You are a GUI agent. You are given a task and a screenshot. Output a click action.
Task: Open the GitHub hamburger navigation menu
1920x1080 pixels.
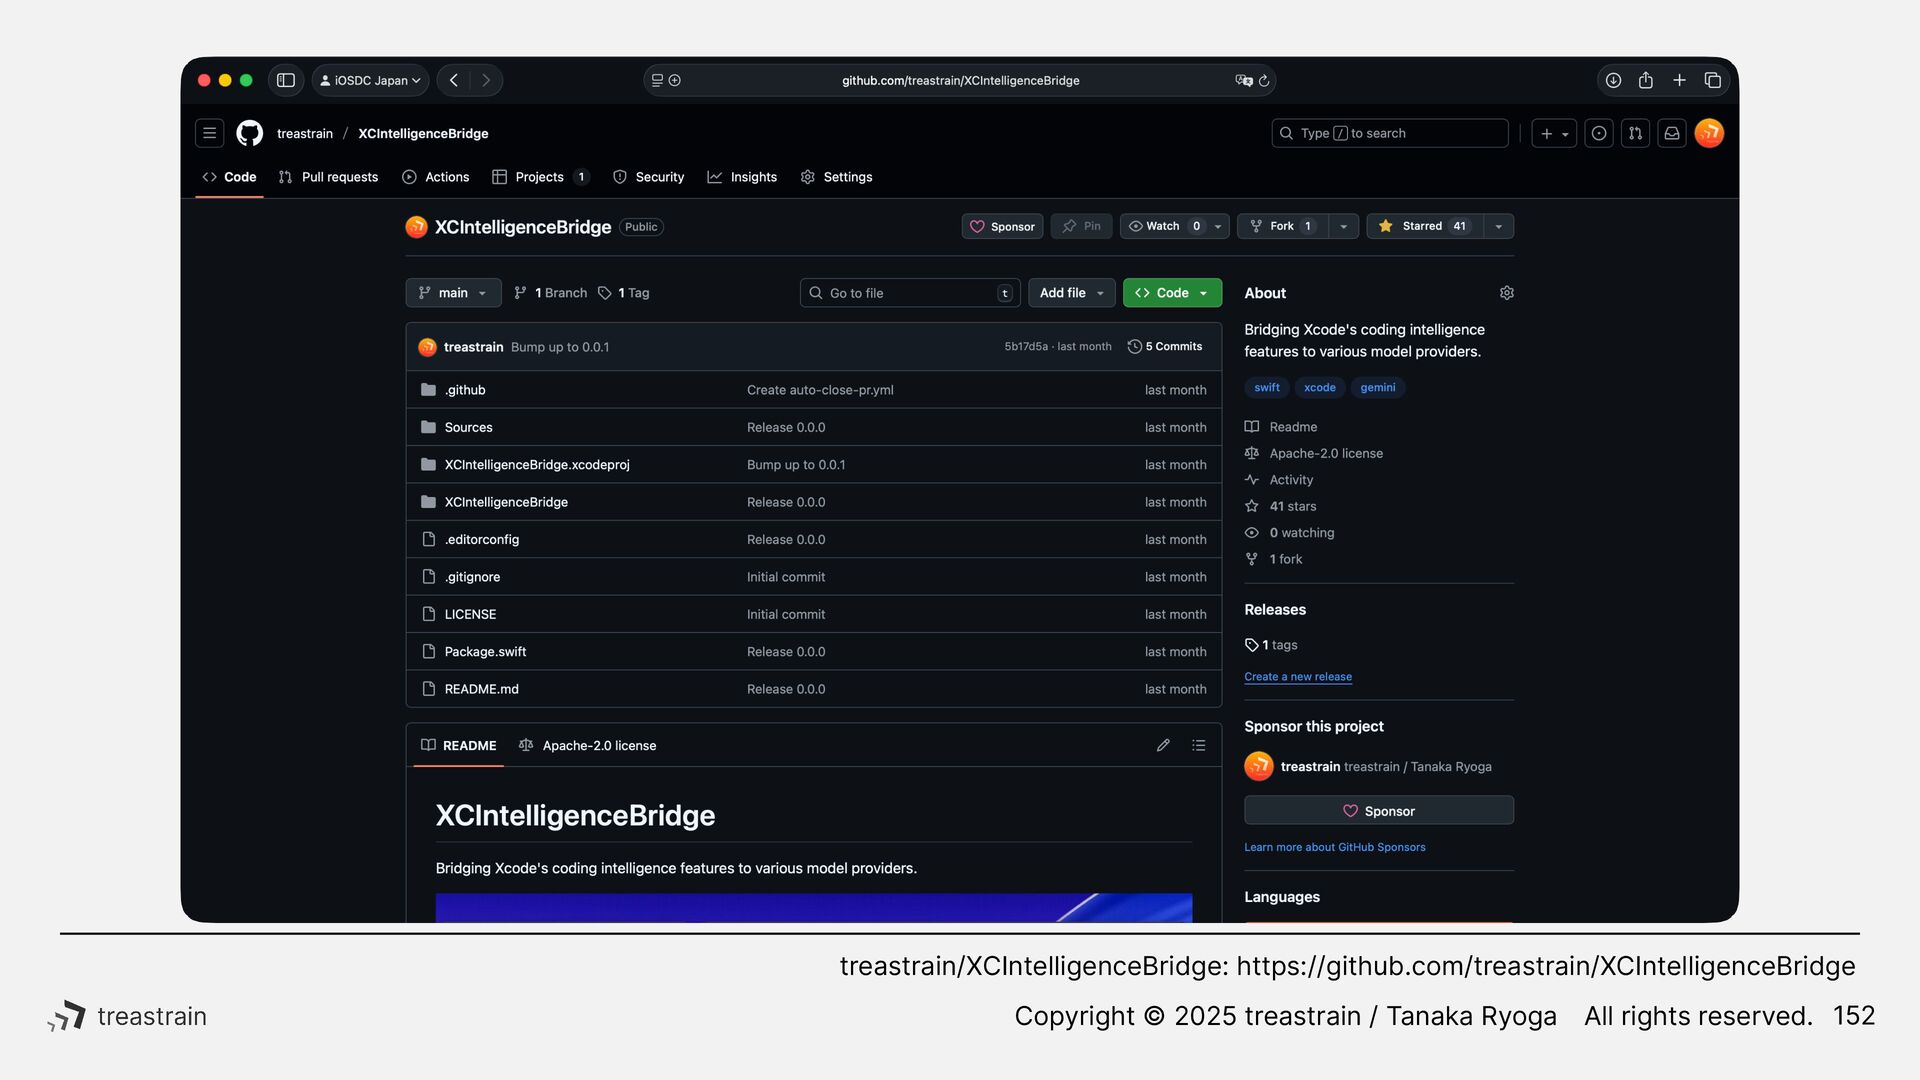[x=209, y=133]
